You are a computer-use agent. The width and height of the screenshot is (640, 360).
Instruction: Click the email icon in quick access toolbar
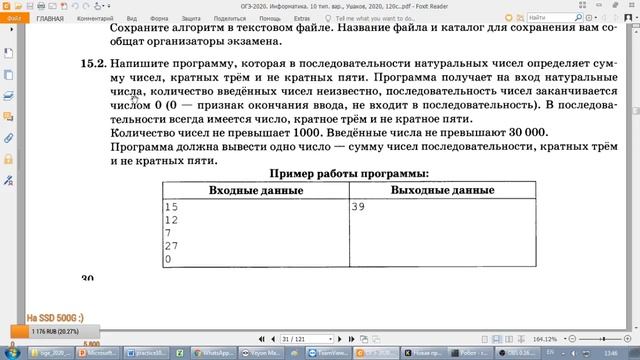pos(53,6)
